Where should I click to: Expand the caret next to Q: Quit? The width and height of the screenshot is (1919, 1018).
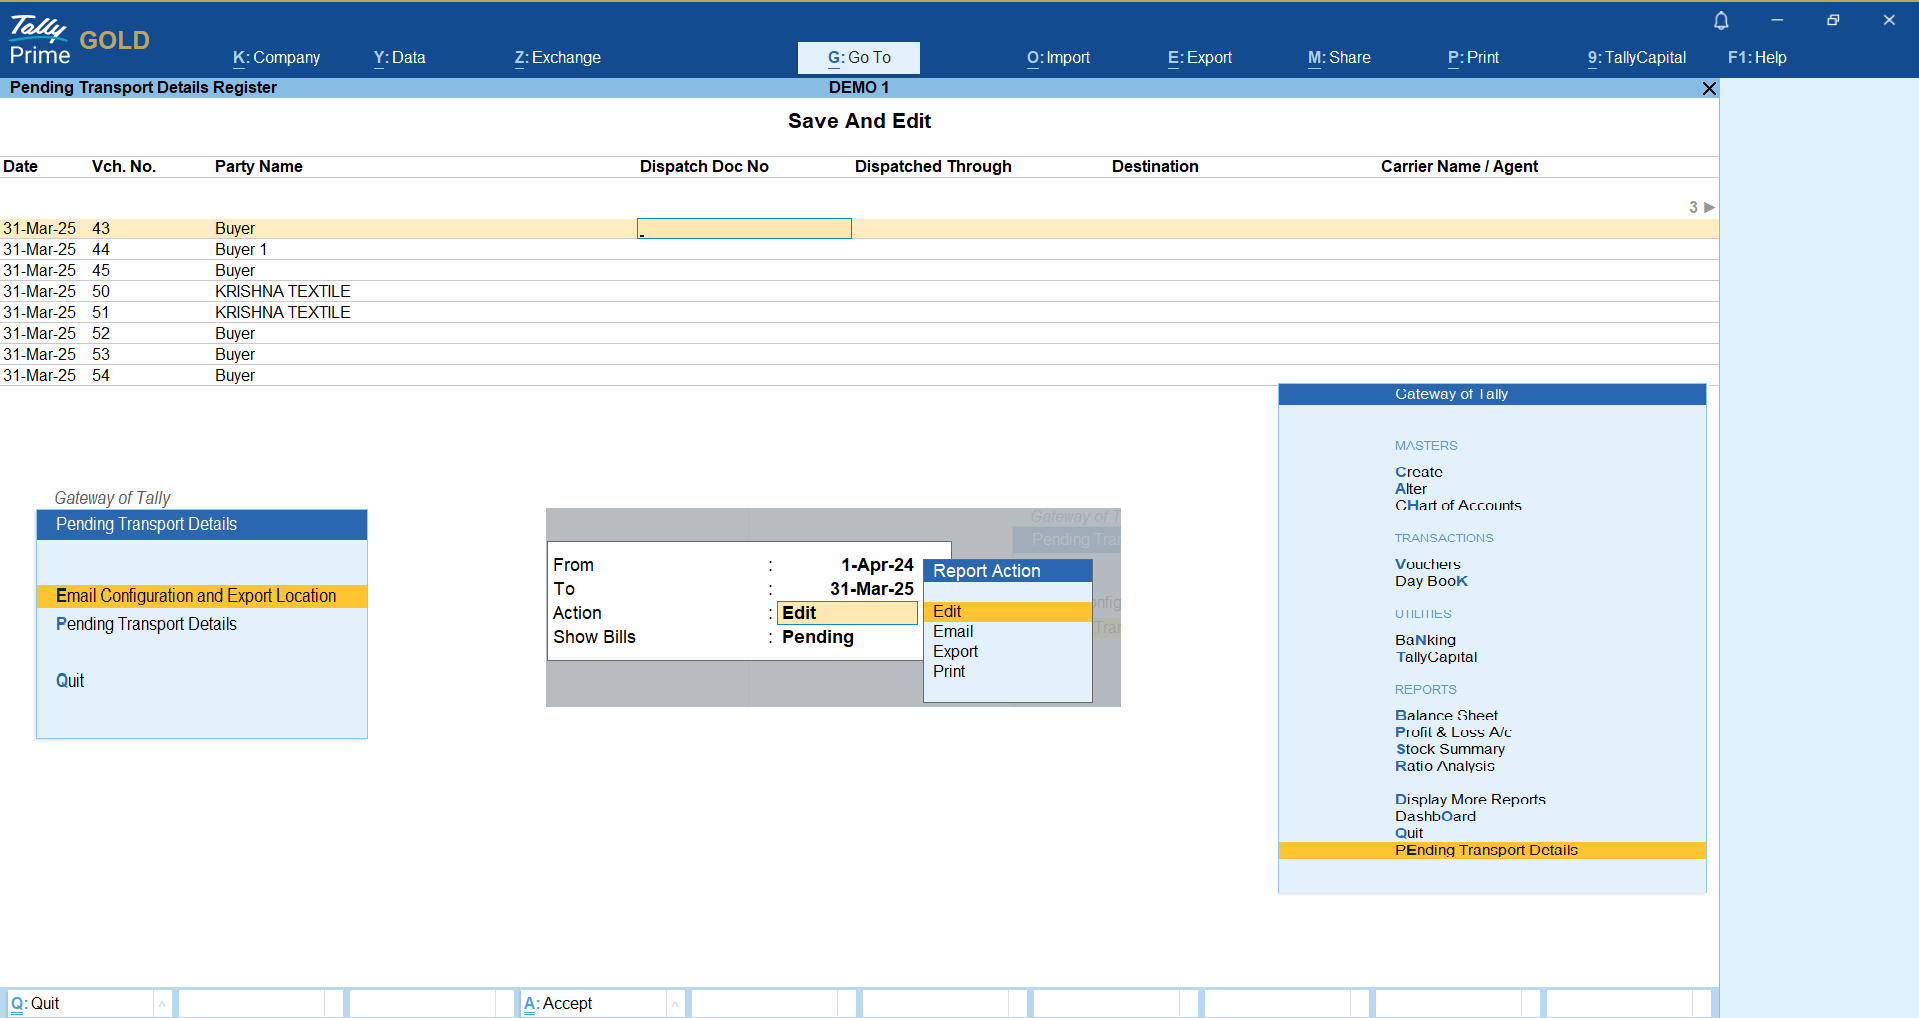(x=161, y=1003)
